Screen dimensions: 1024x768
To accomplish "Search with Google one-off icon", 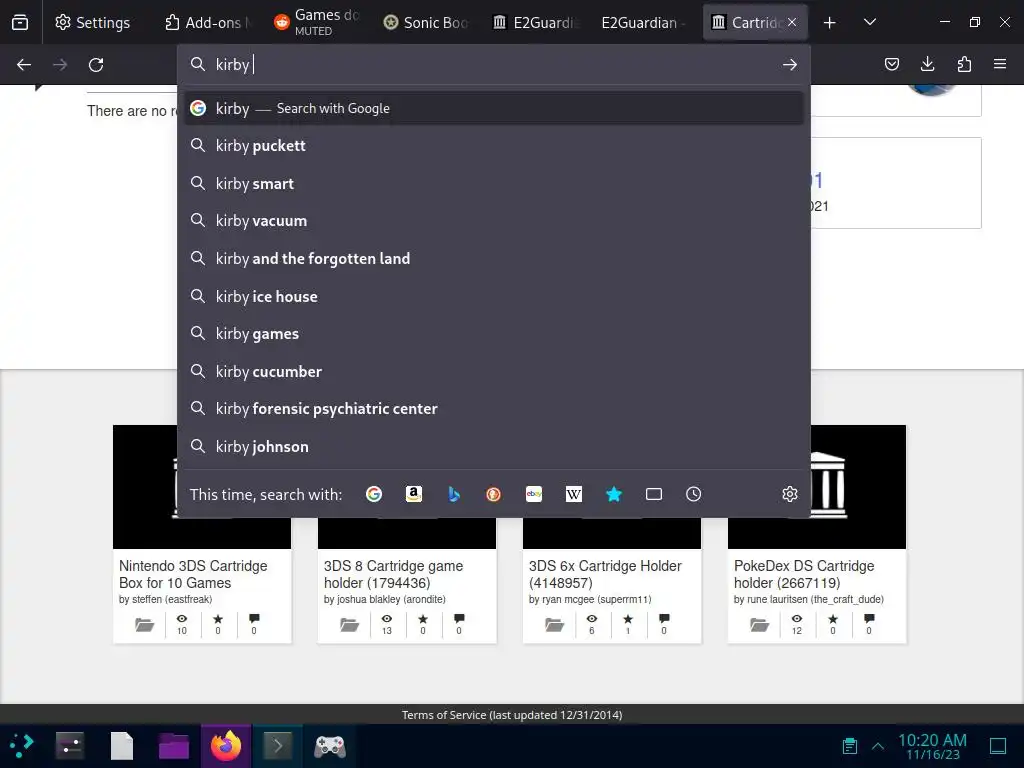I will point(374,494).
